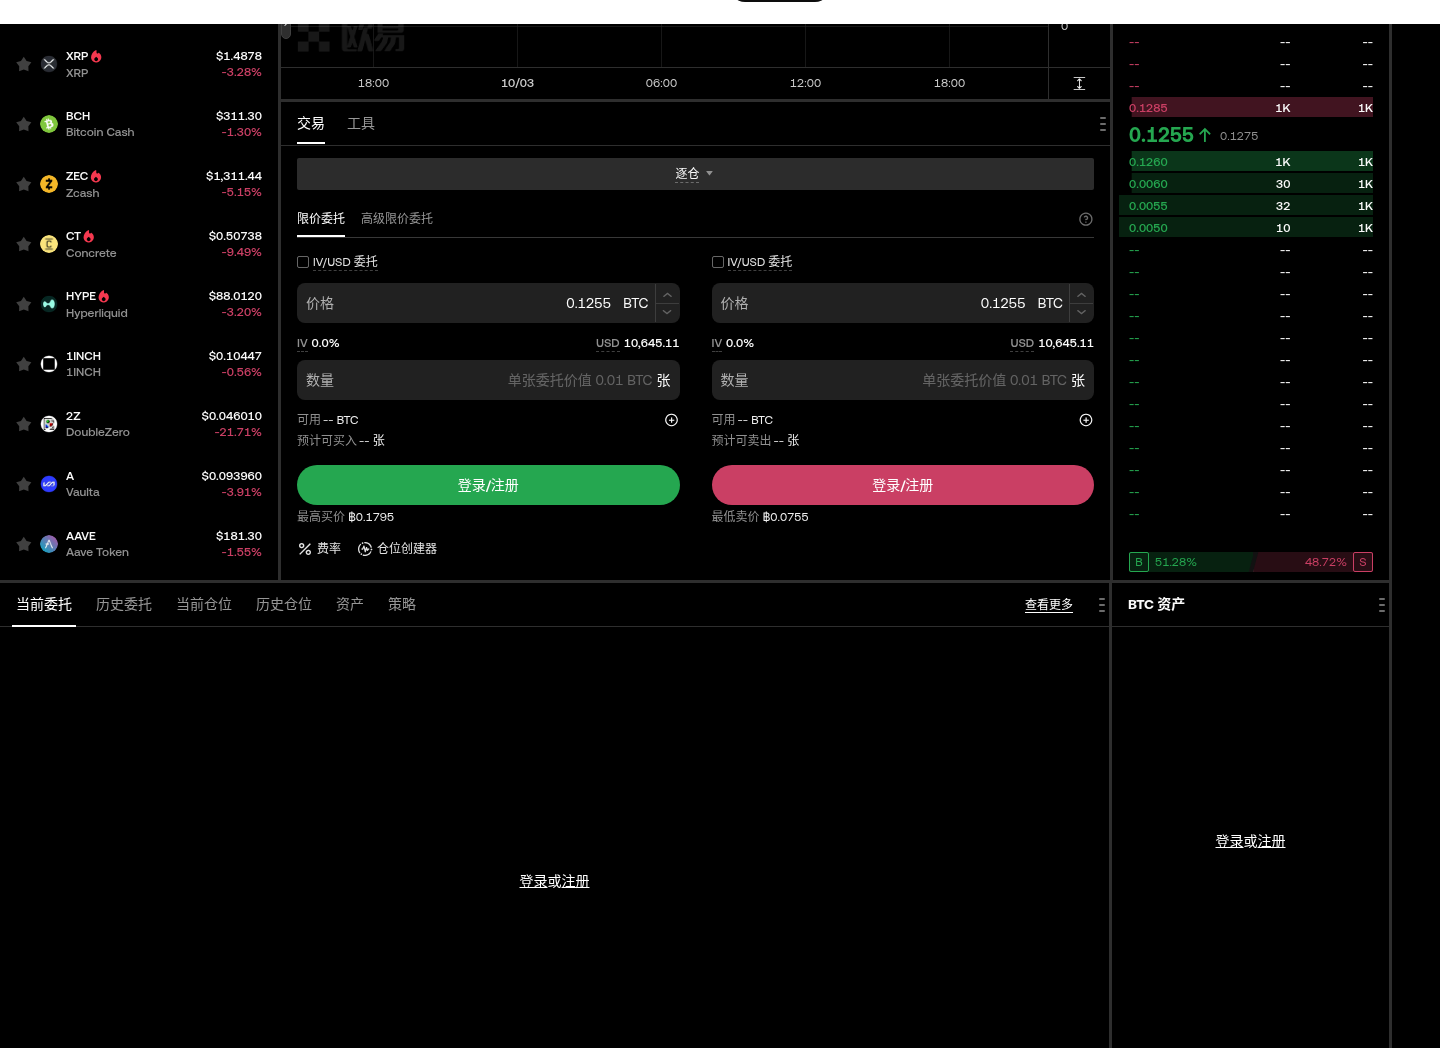Expand the 逐仓 margin mode dropdown
This screenshot has width=1440, height=1048.
pyautogui.click(x=695, y=174)
